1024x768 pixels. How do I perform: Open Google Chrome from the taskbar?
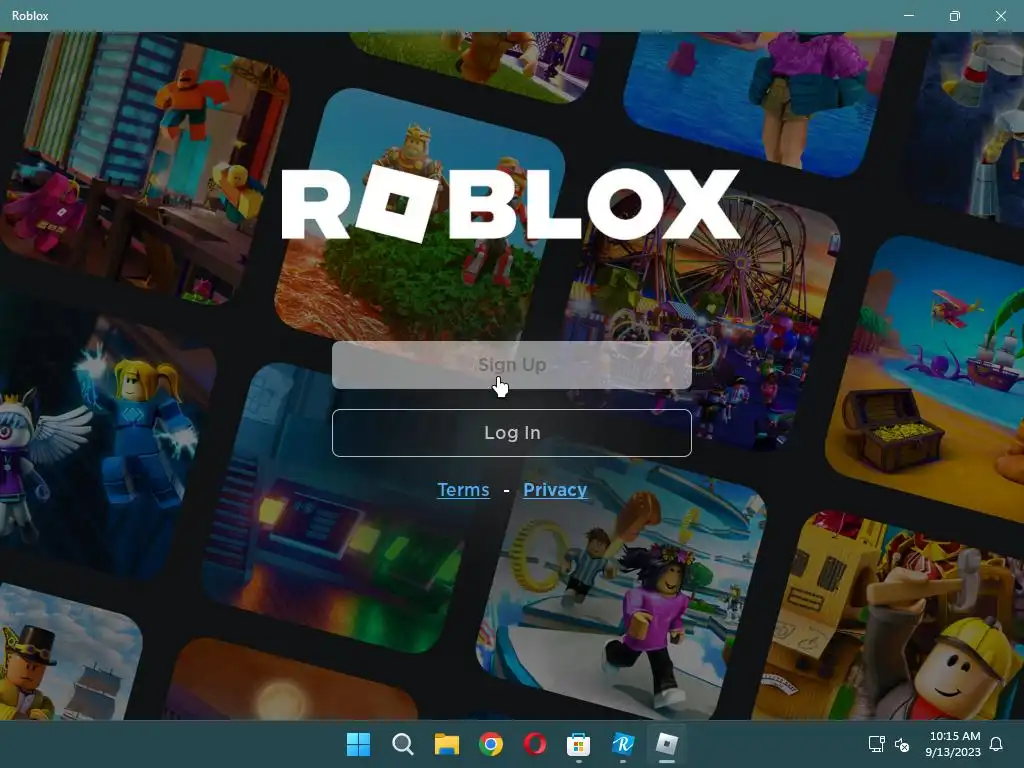(x=490, y=744)
